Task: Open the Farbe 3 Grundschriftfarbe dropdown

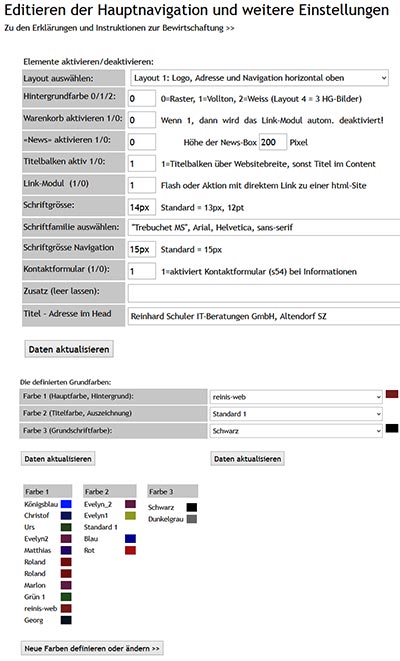Action: (x=296, y=431)
